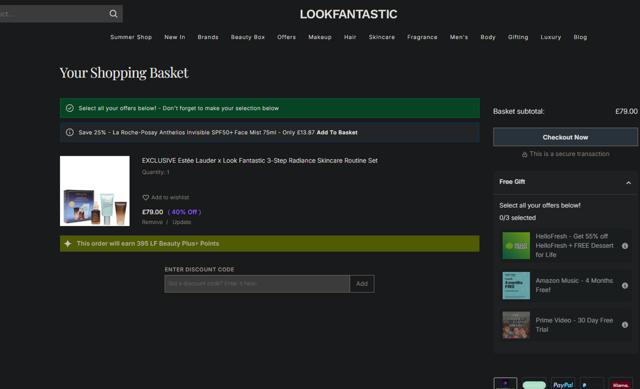Click the 0/3 selected counter text
The image size is (640, 389).
(518, 218)
